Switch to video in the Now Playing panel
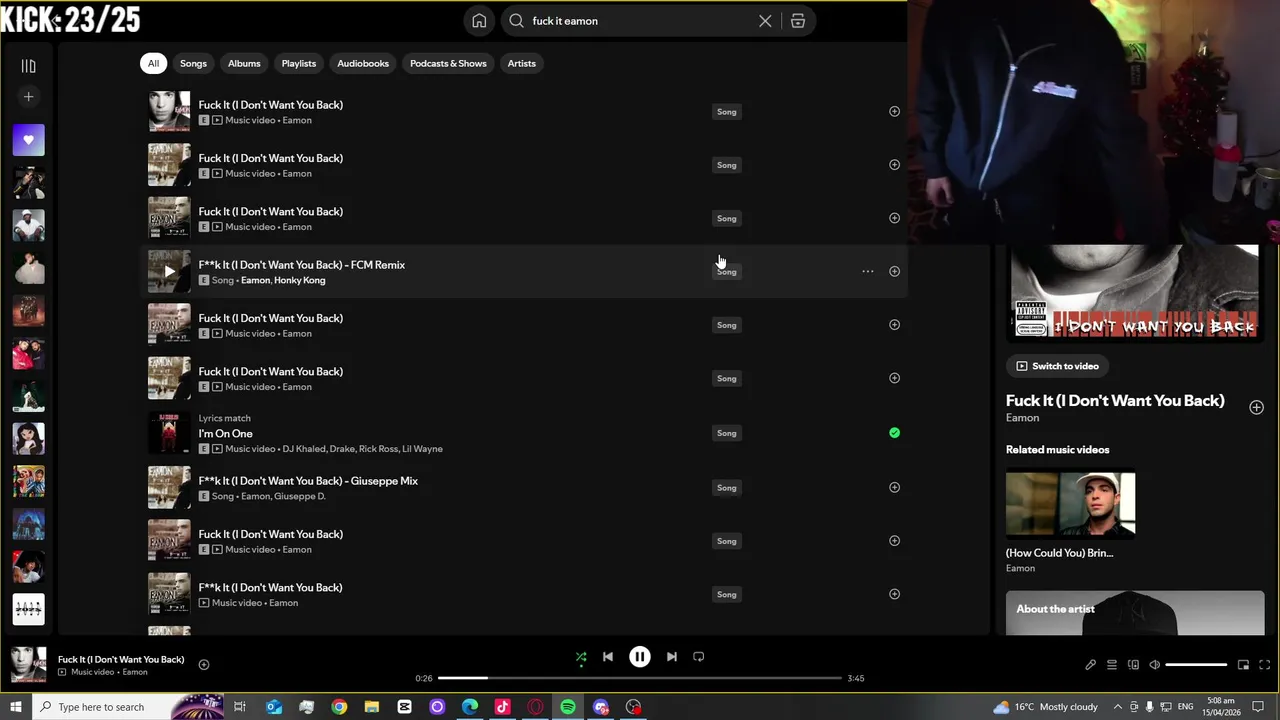 [x=1057, y=366]
